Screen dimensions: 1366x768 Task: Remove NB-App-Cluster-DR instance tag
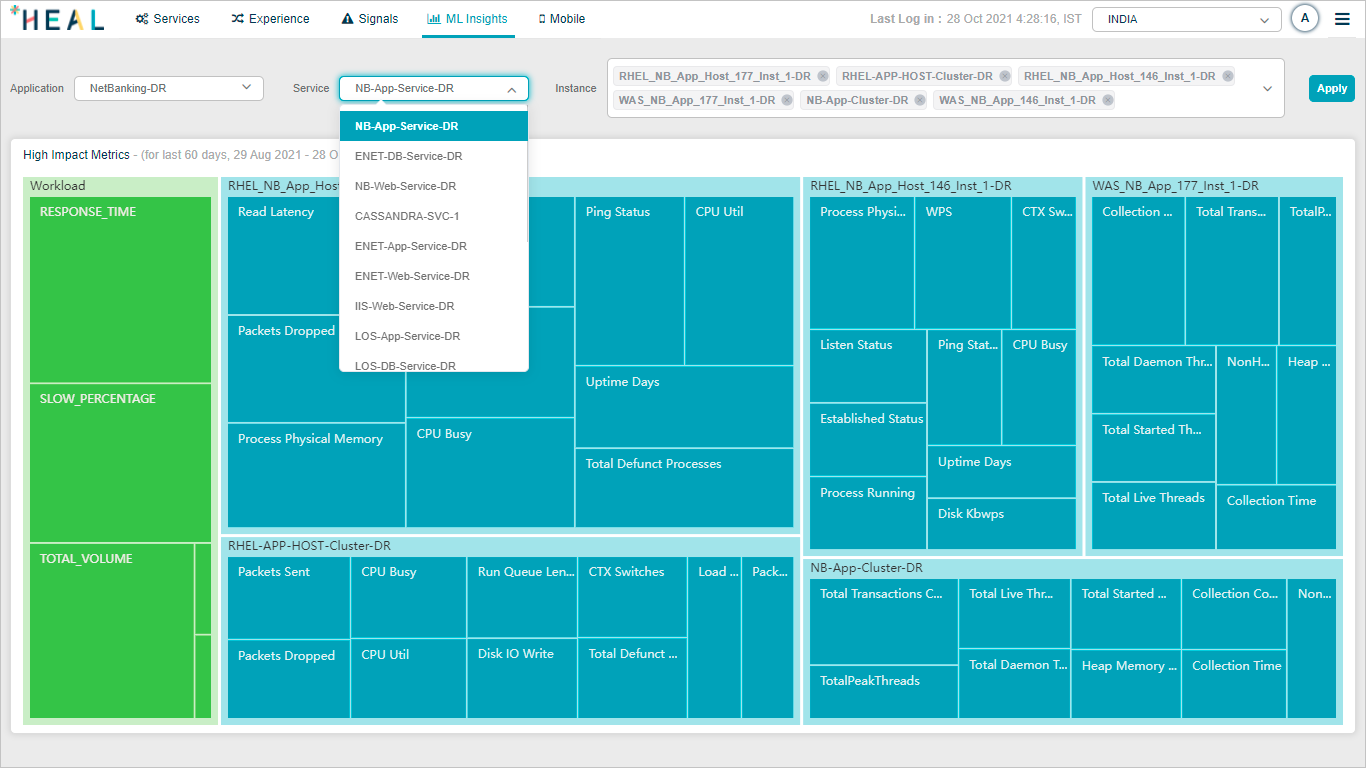click(920, 100)
